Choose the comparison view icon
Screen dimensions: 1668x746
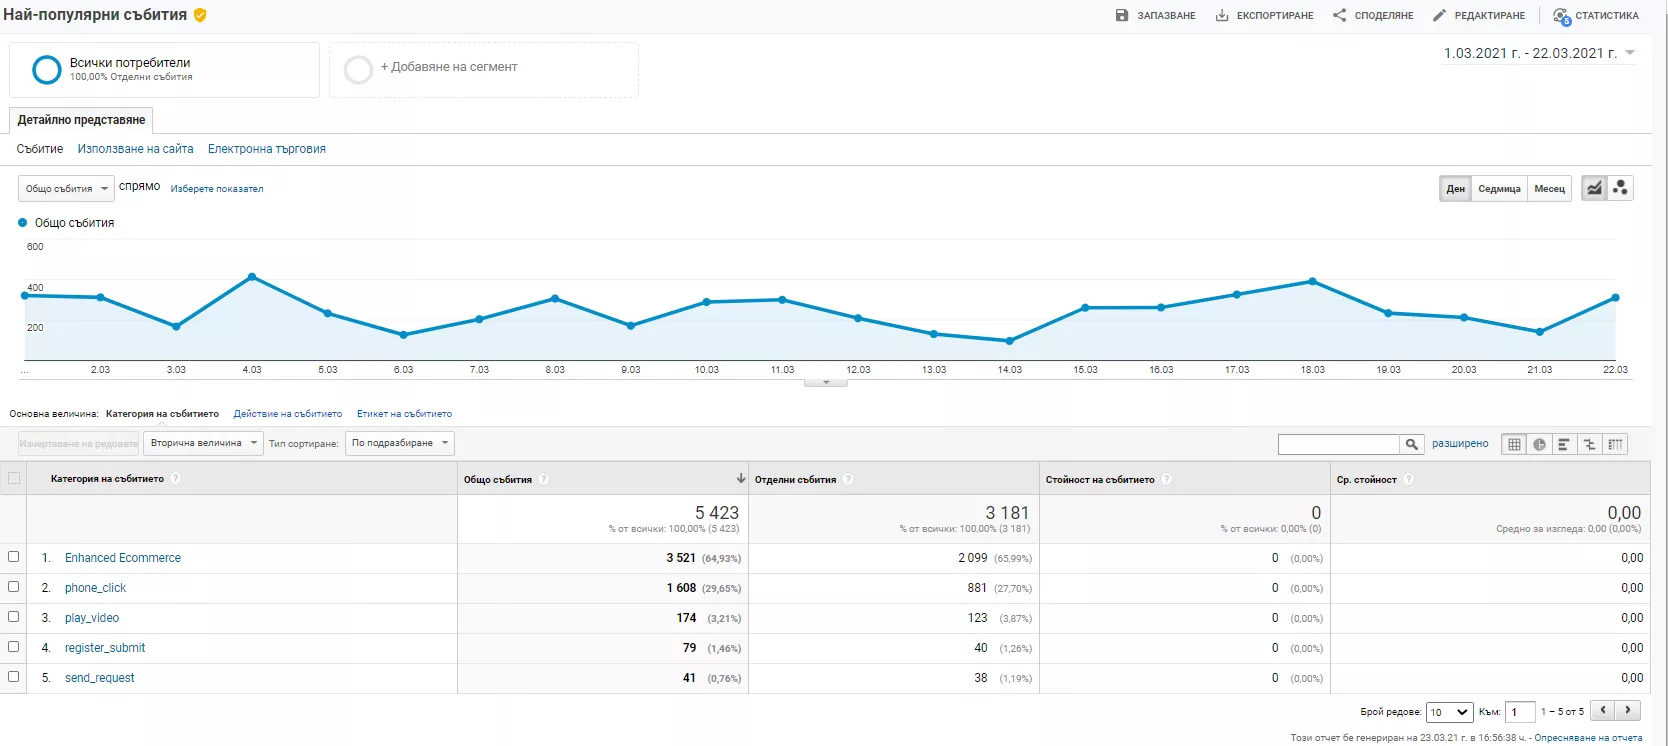coord(1589,444)
